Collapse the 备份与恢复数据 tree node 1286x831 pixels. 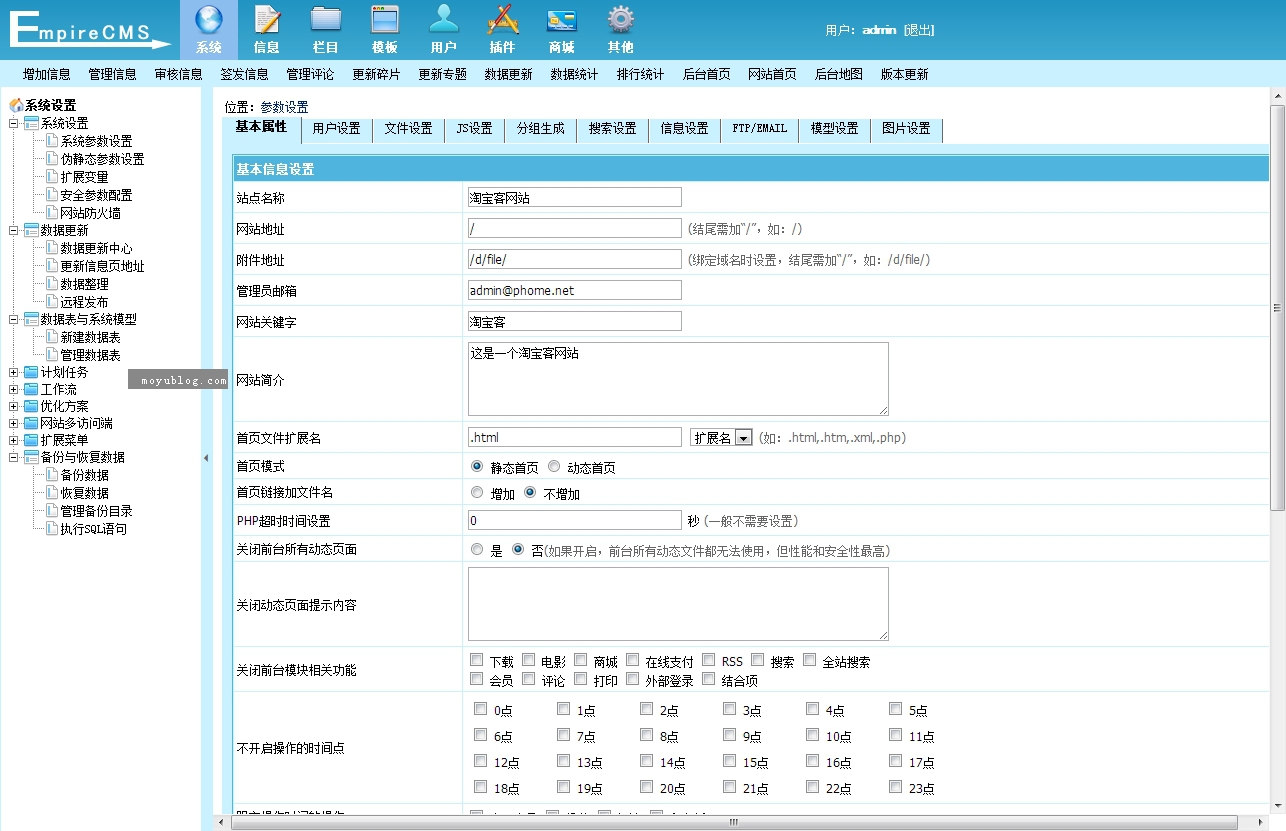click(x=14, y=457)
